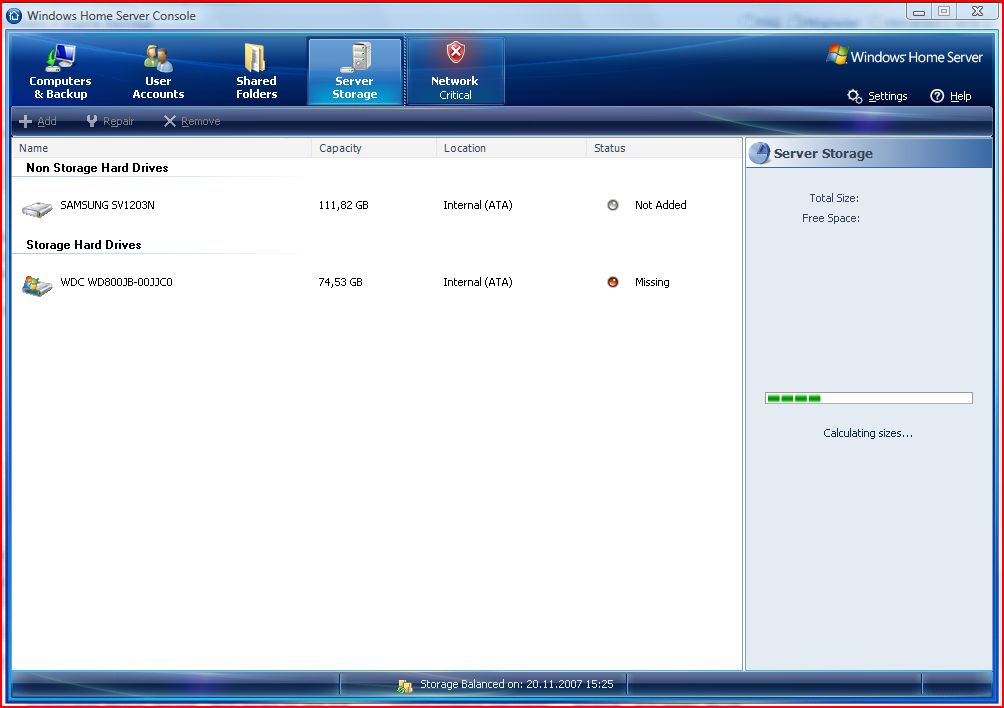Click the Remove toolbar button
The width and height of the screenshot is (1004, 708).
click(191, 121)
